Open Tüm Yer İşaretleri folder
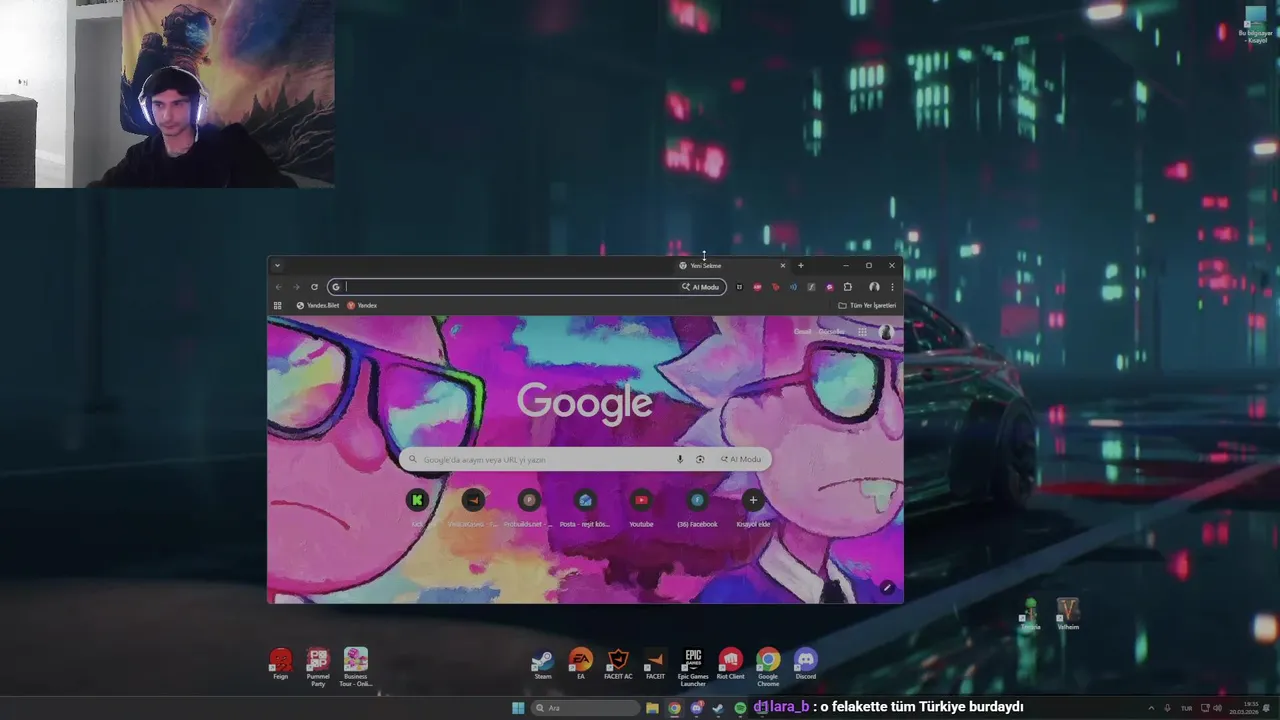 pyautogui.click(x=867, y=305)
